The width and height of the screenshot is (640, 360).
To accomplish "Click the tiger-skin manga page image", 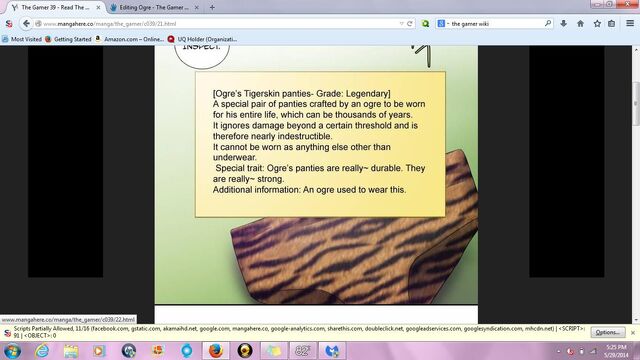I will point(316,175).
